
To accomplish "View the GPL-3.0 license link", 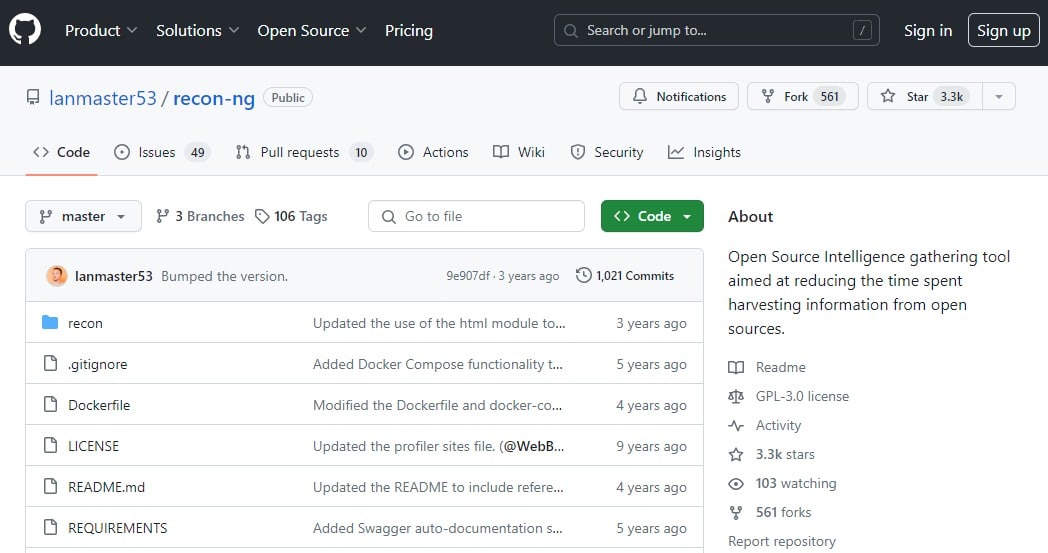I will point(789,396).
